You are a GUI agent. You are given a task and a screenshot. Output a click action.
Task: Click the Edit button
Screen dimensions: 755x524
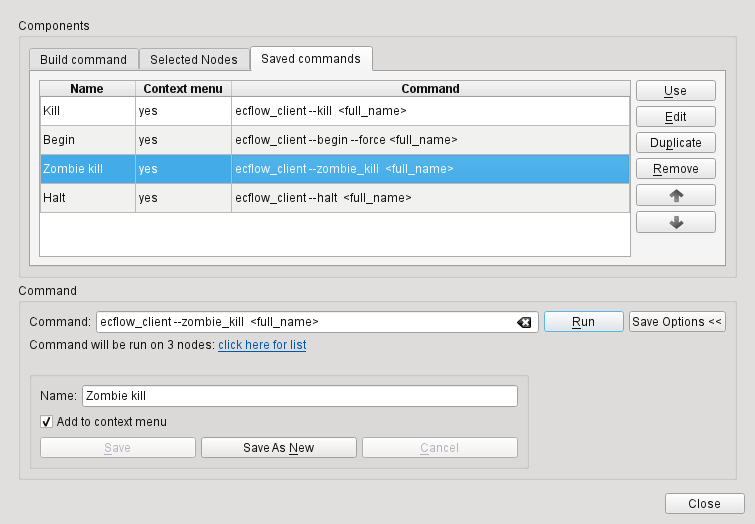[x=675, y=117]
